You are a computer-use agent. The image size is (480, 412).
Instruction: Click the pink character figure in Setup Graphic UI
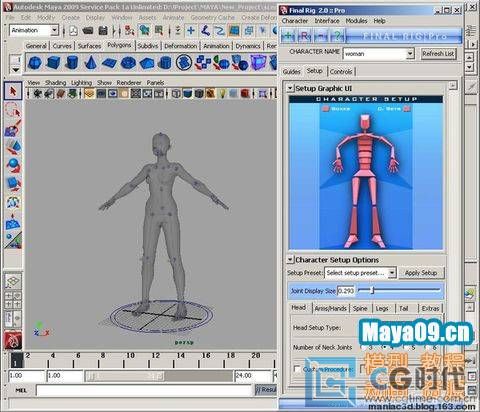pyautogui.click(x=366, y=181)
